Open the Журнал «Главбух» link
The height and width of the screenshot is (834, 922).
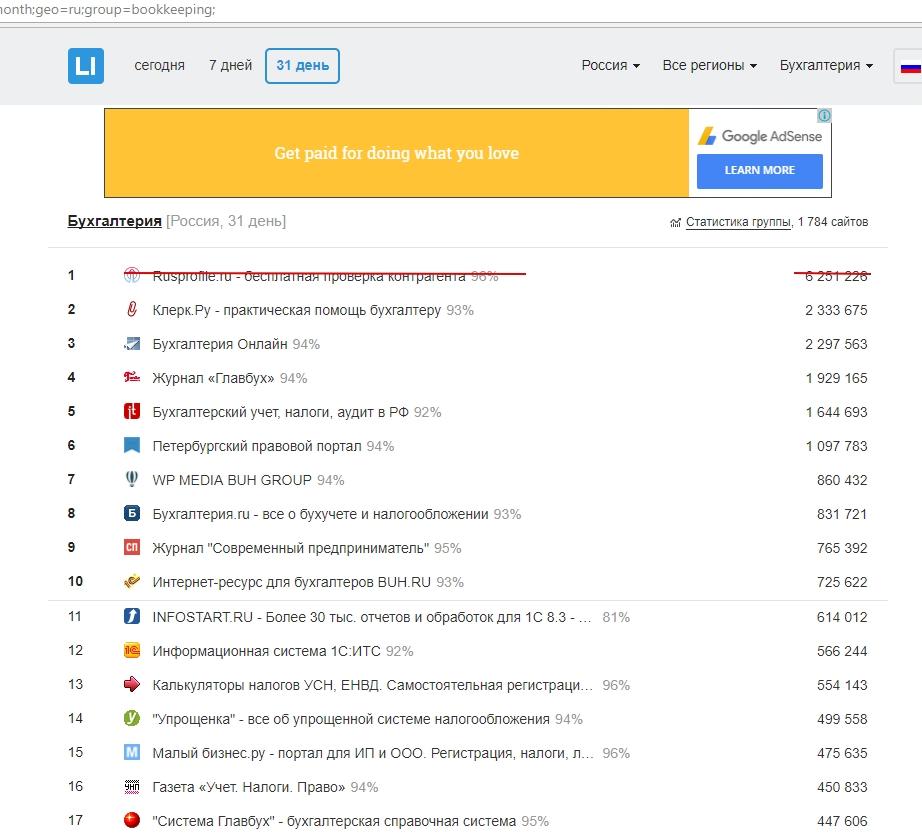(213, 378)
